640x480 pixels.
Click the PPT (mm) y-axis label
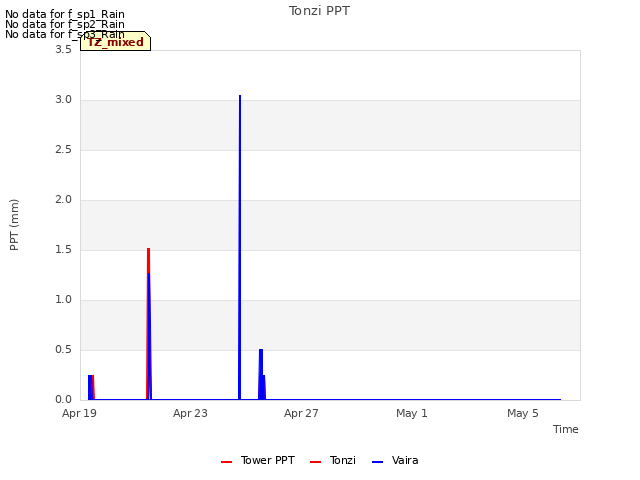(14, 225)
